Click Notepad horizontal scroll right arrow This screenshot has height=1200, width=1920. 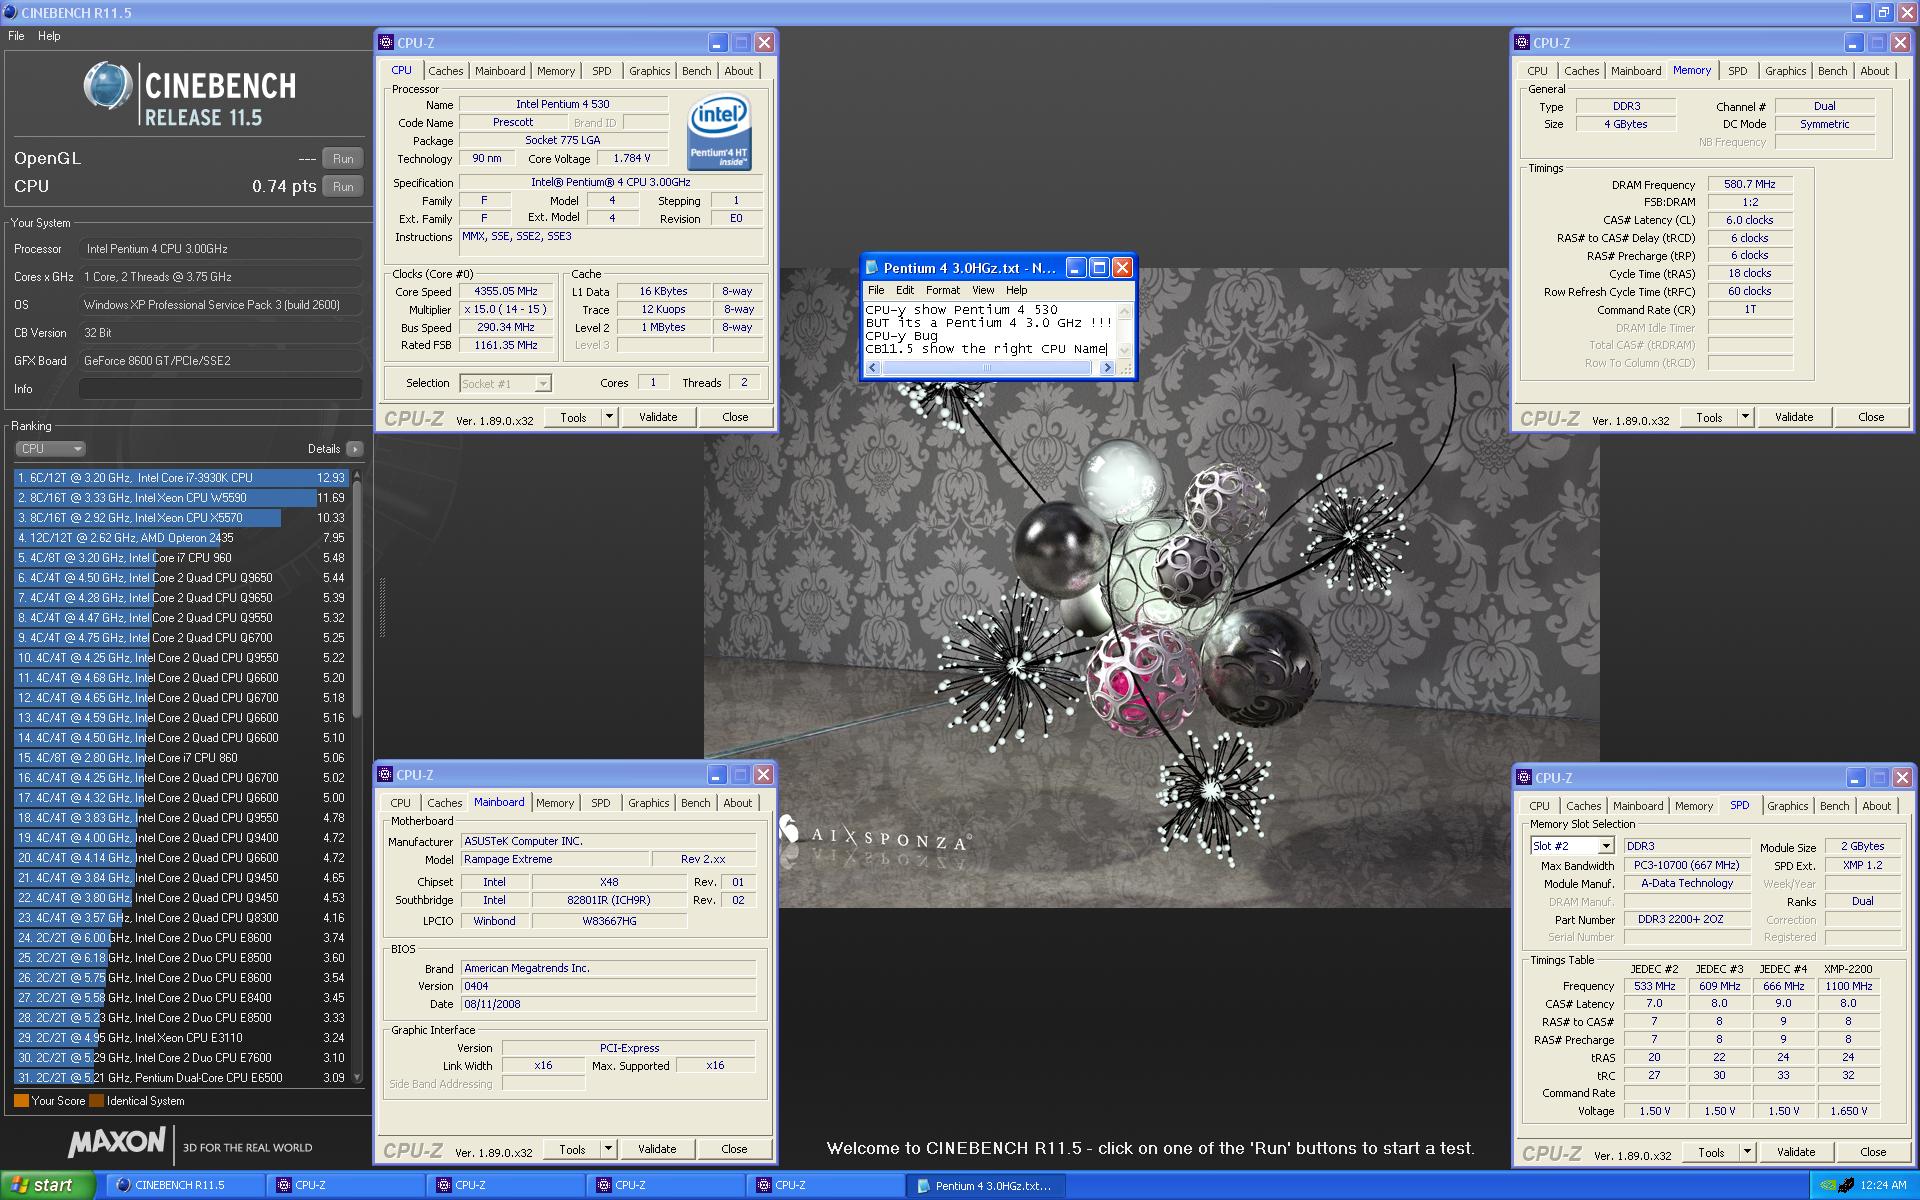(1106, 368)
